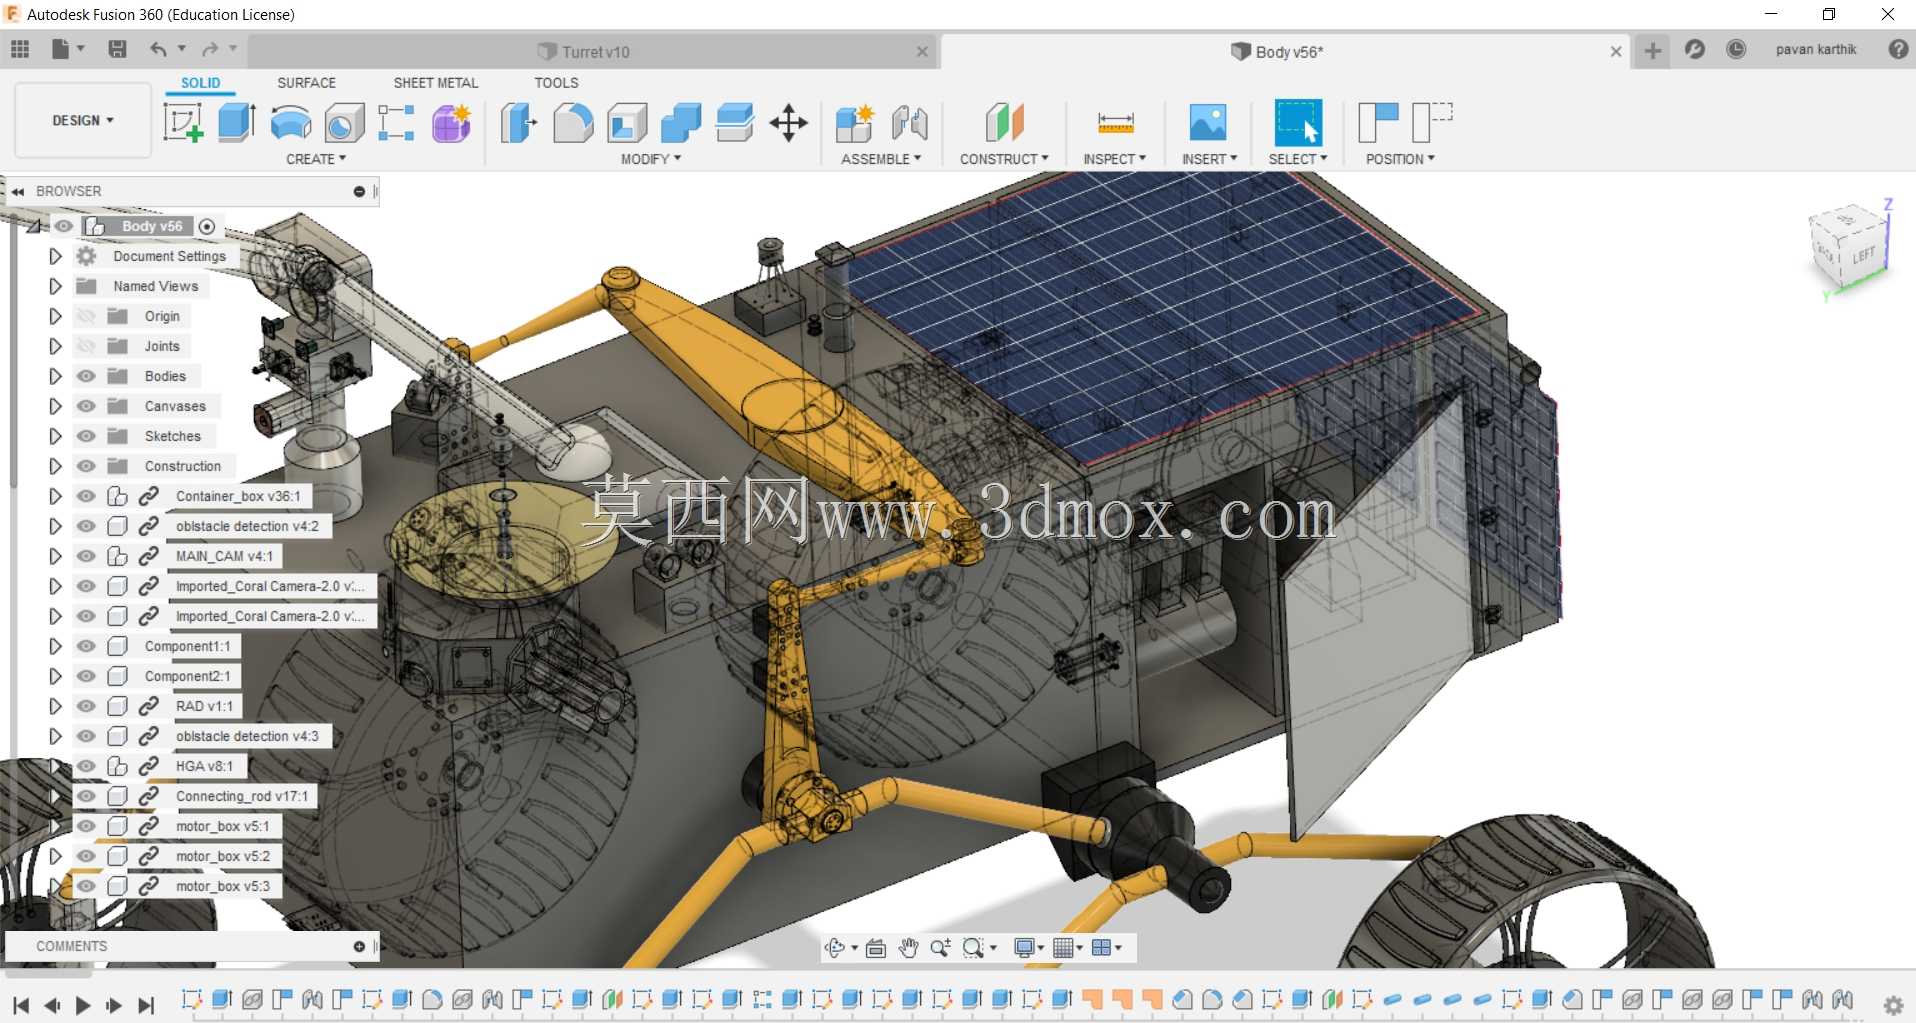This screenshot has height=1023, width=1916.
Task: Open the CONSTRUCT dropdown menu
Action: tap(1004, 159)
